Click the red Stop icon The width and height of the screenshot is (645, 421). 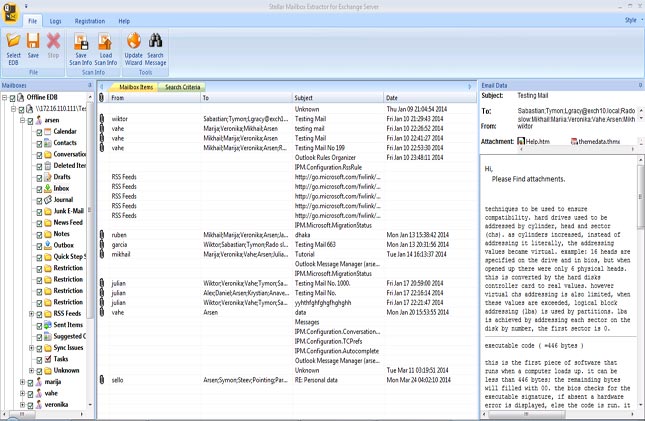(x=53, y=41)
